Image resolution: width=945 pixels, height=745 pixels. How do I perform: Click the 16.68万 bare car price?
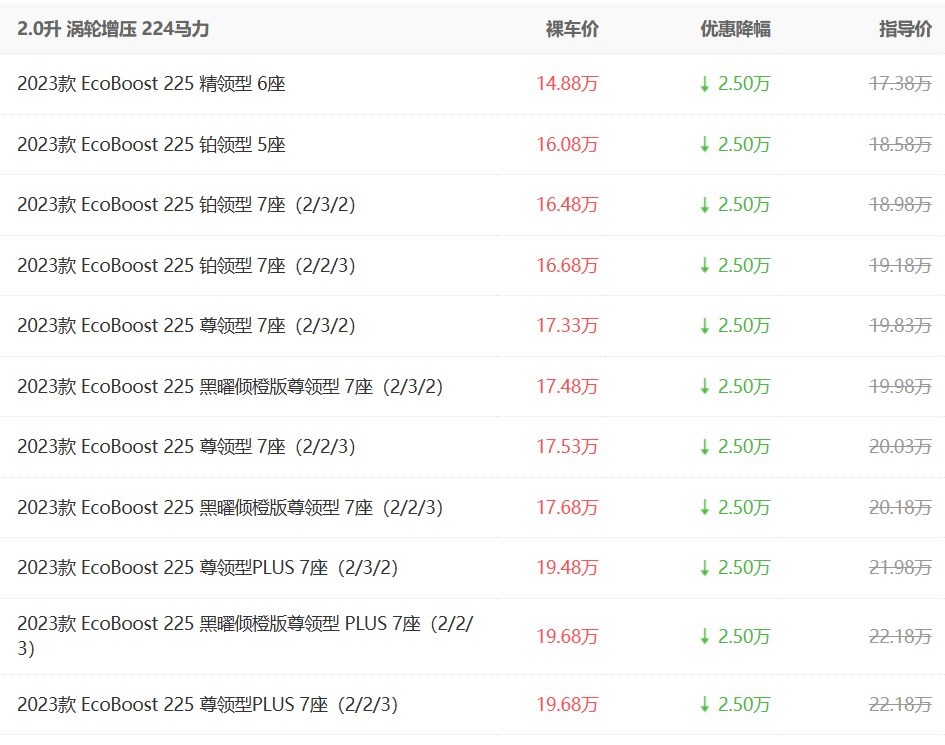click(x=567, y=265)
